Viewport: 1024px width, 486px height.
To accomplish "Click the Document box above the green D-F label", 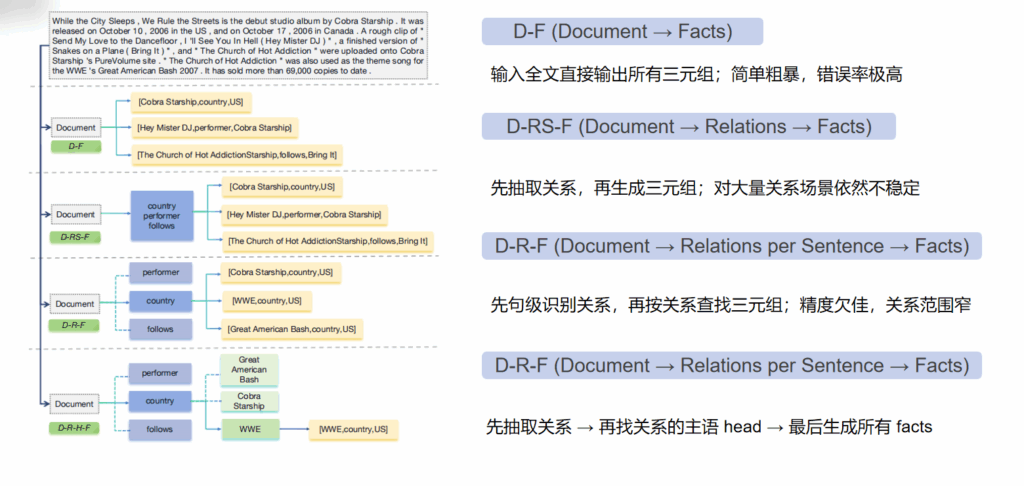I will [75, 128].
